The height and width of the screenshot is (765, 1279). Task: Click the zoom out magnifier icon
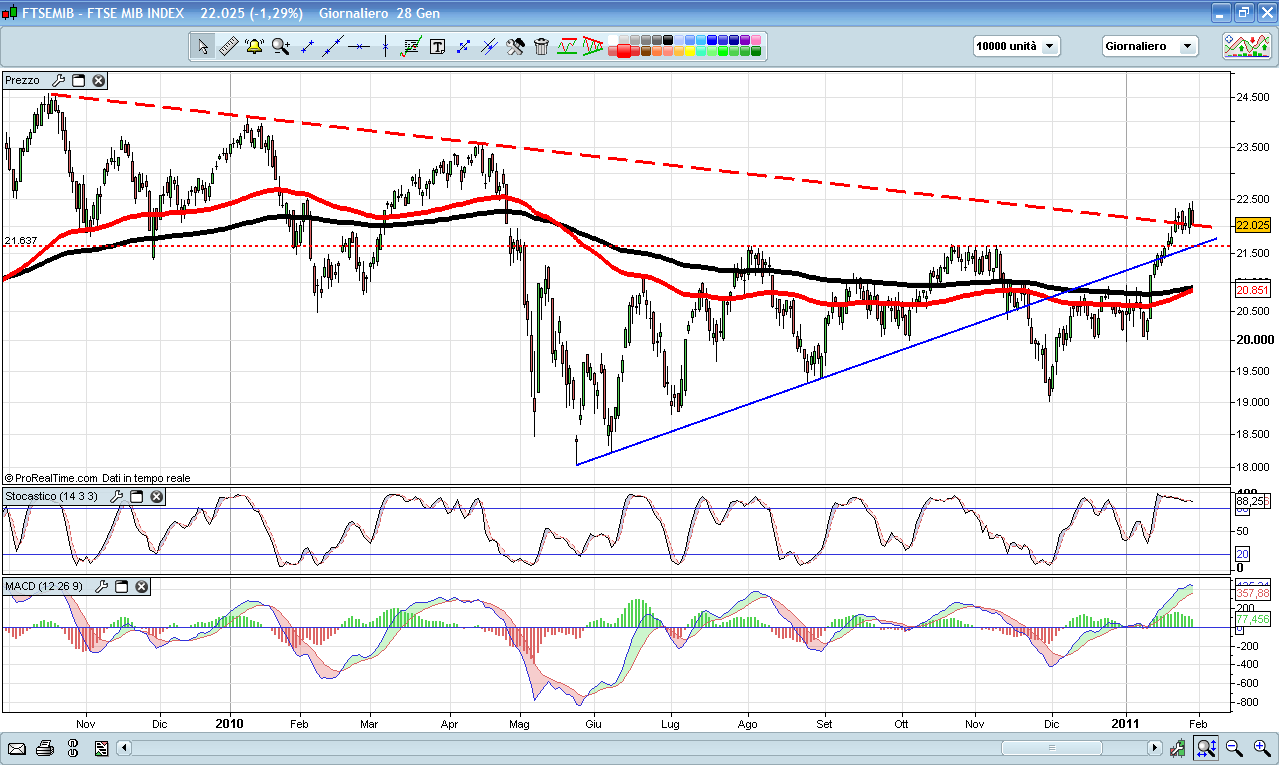[x=1234, y=748]
